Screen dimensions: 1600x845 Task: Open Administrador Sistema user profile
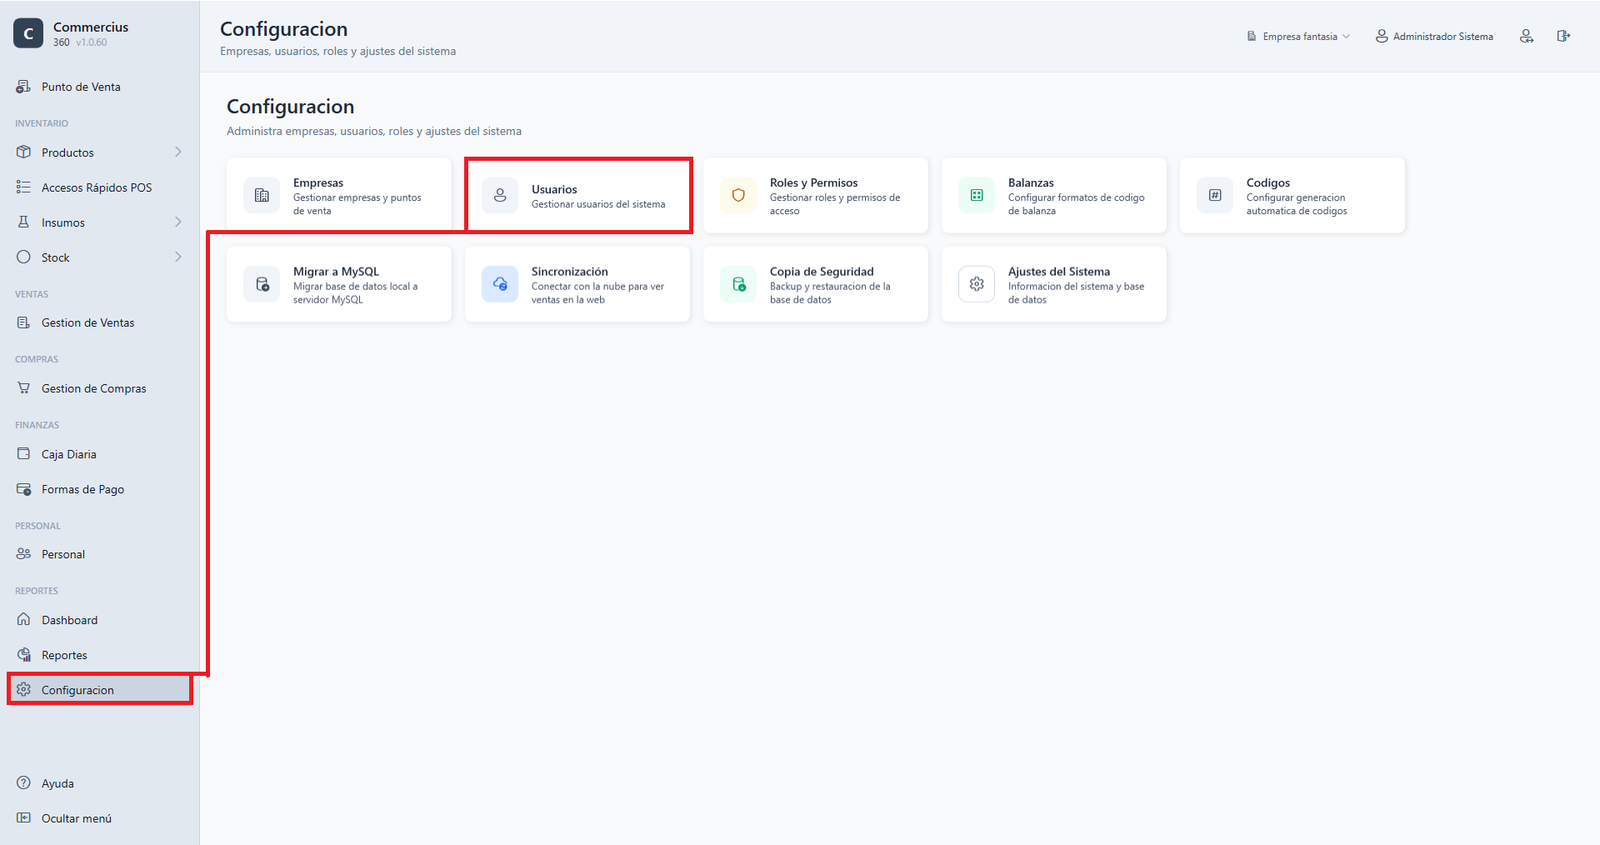1434,36
